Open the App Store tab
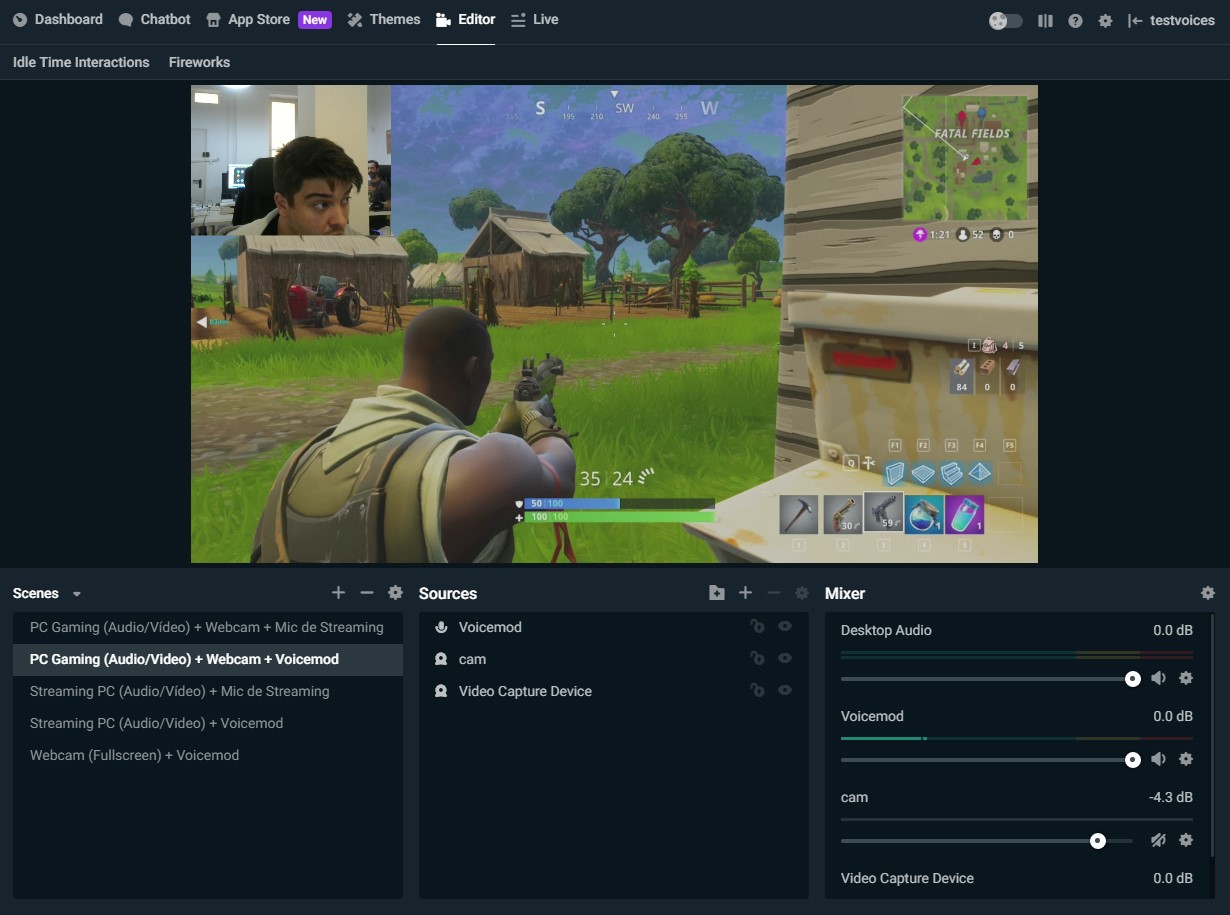The height and width of the screenshot is (915, 1230). 248,20
